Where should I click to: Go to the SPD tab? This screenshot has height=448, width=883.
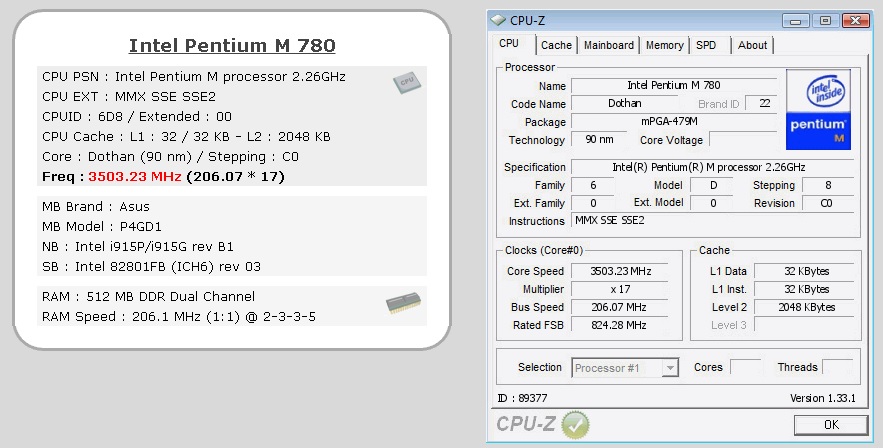coord(706,45)
